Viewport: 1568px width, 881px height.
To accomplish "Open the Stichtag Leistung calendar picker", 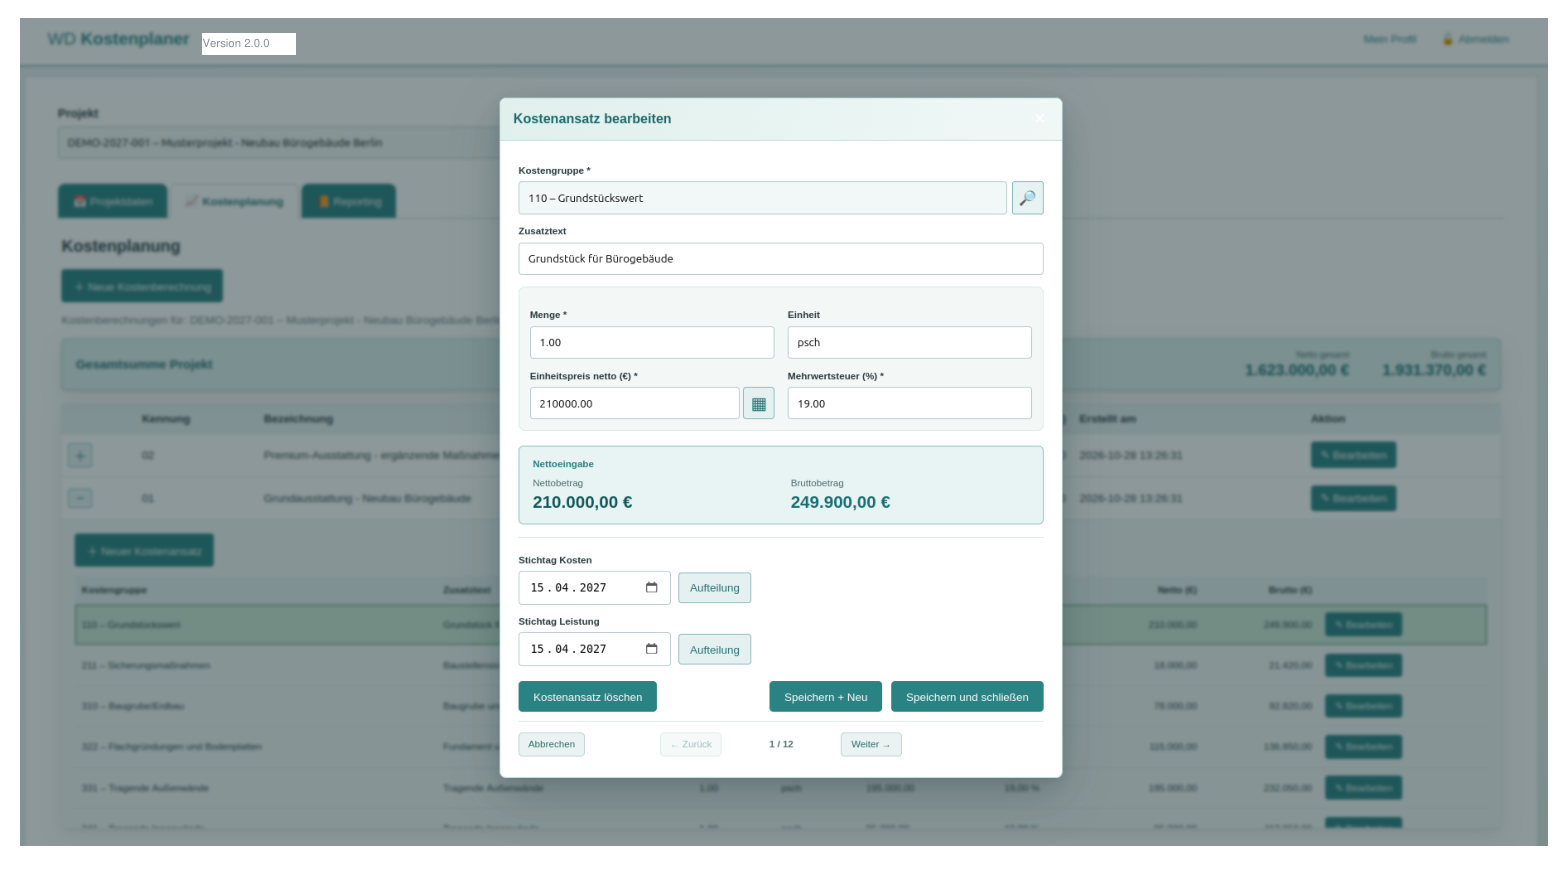I will pos(651,649).
